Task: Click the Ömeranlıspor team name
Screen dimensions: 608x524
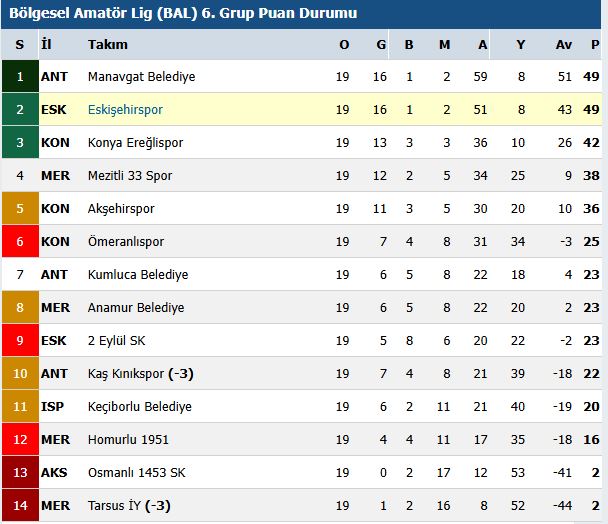Action: [x=126, y=242]
